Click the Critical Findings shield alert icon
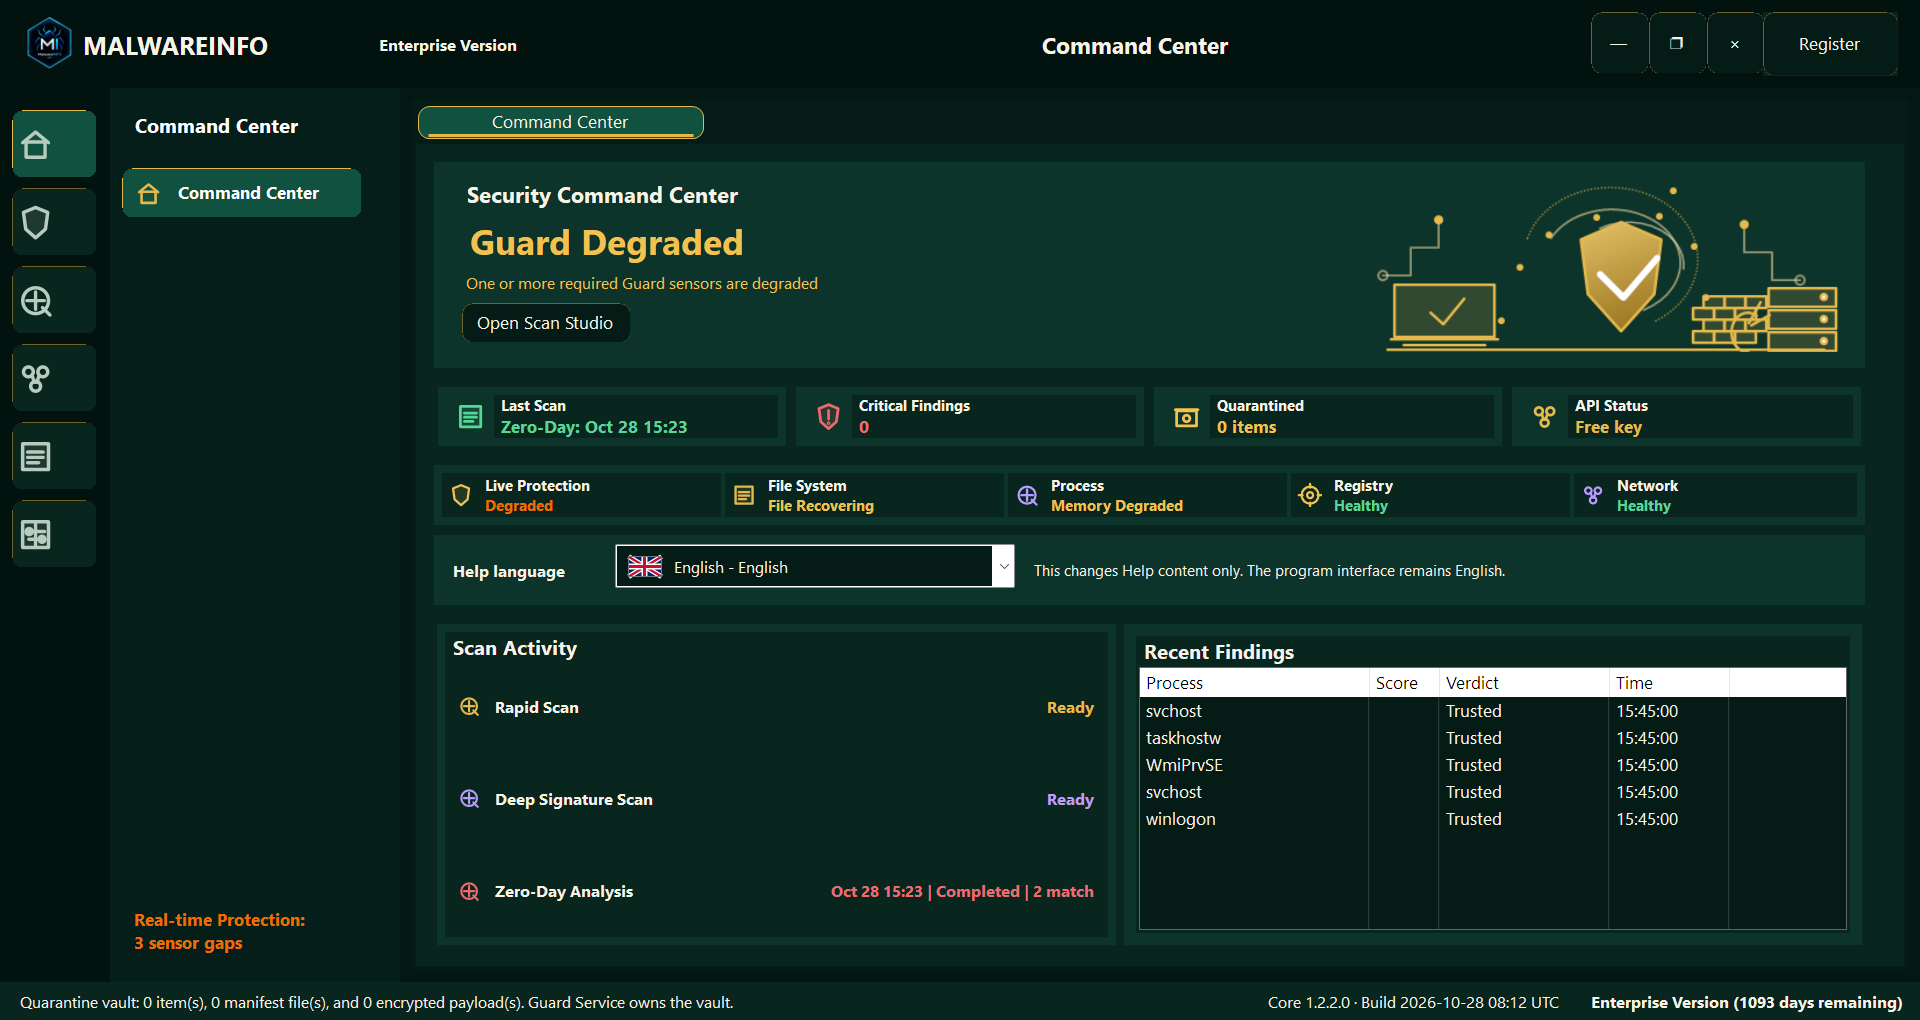 [x=828, y=417]
